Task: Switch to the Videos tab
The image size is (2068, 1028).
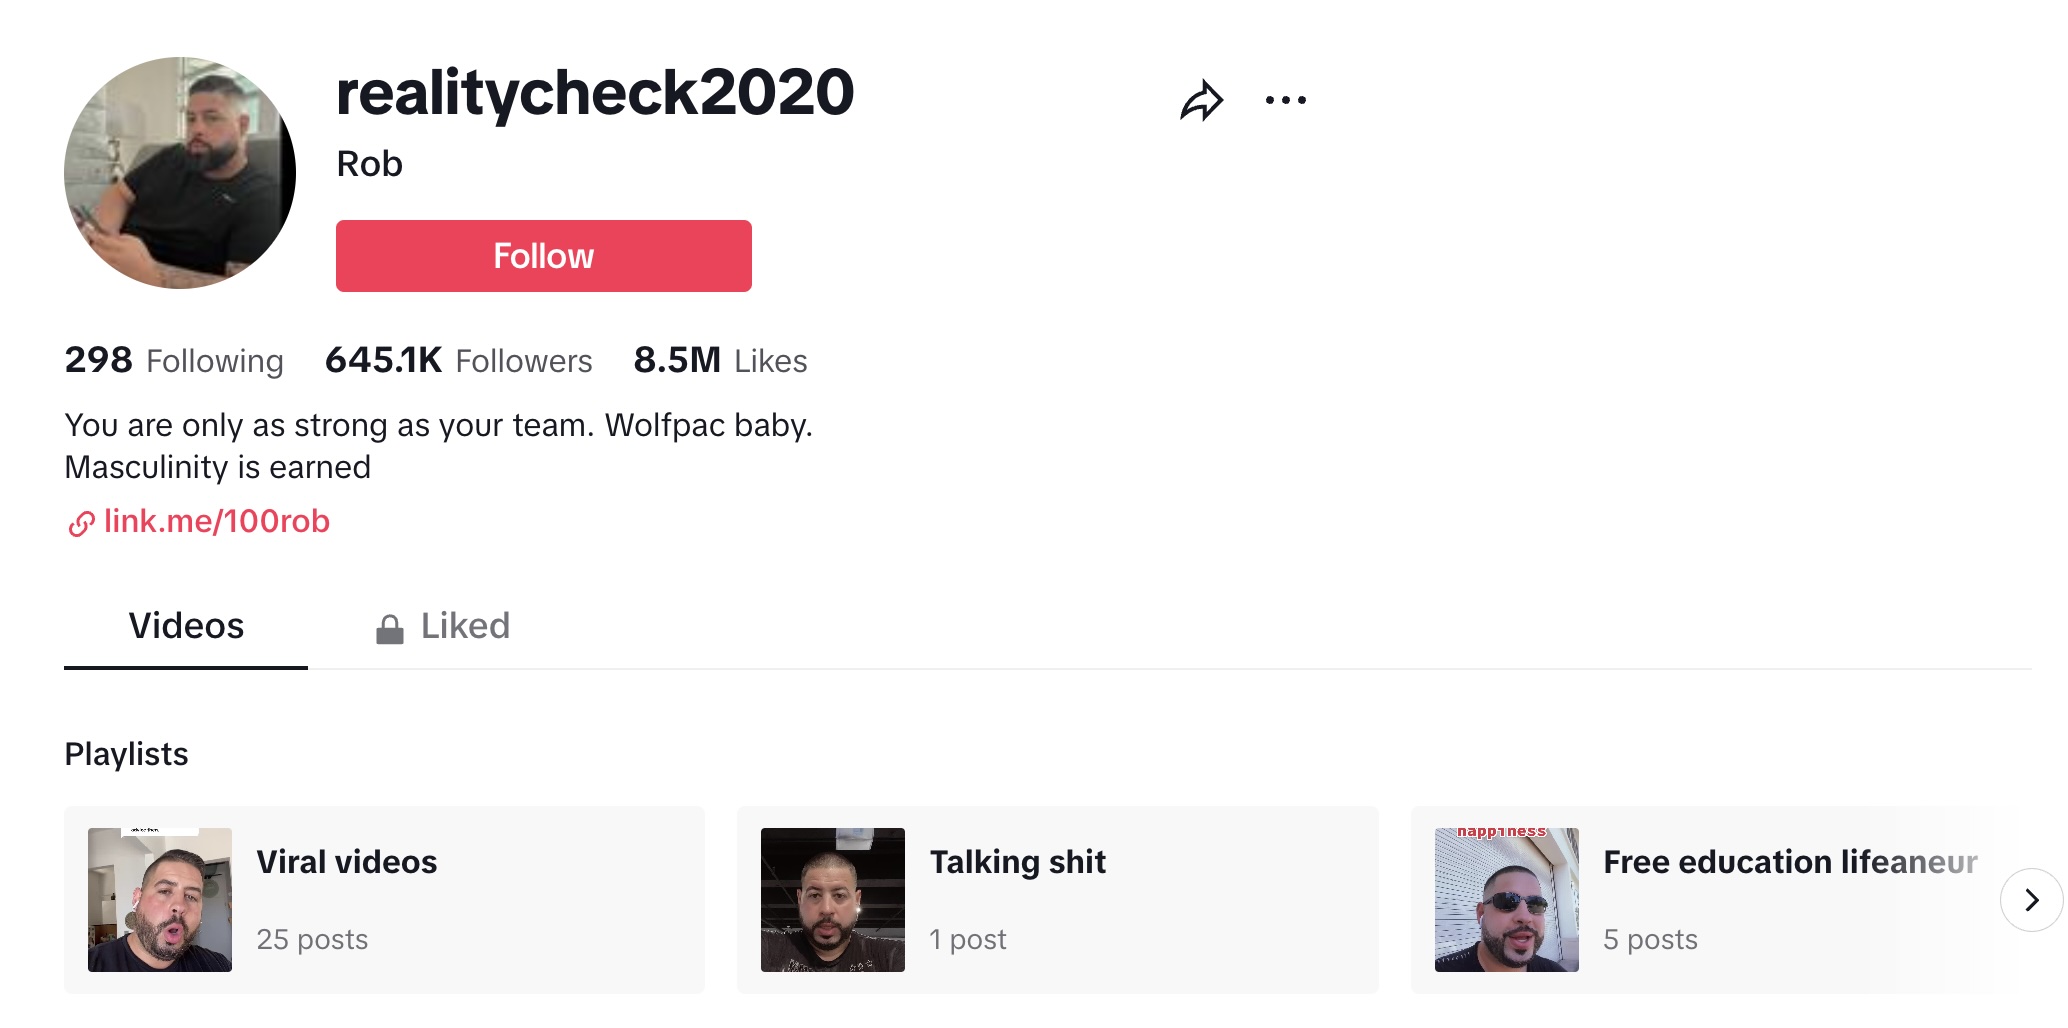Action: pyautogui.click(x=186, y=626)
